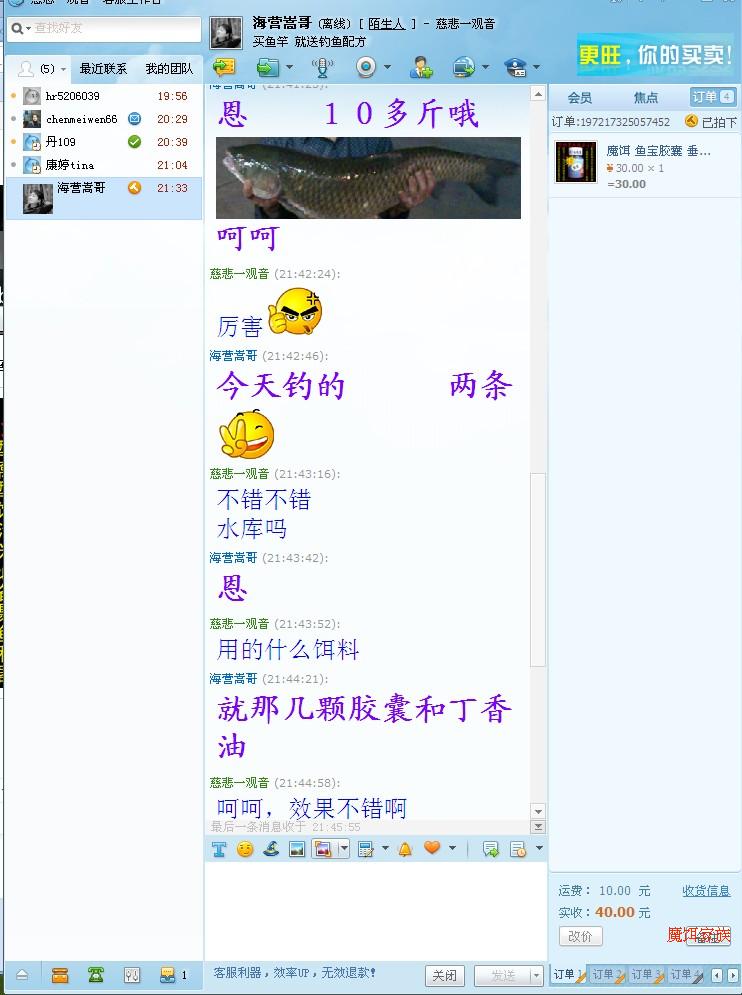Select the 订单 2 tab

coord(607,974)
